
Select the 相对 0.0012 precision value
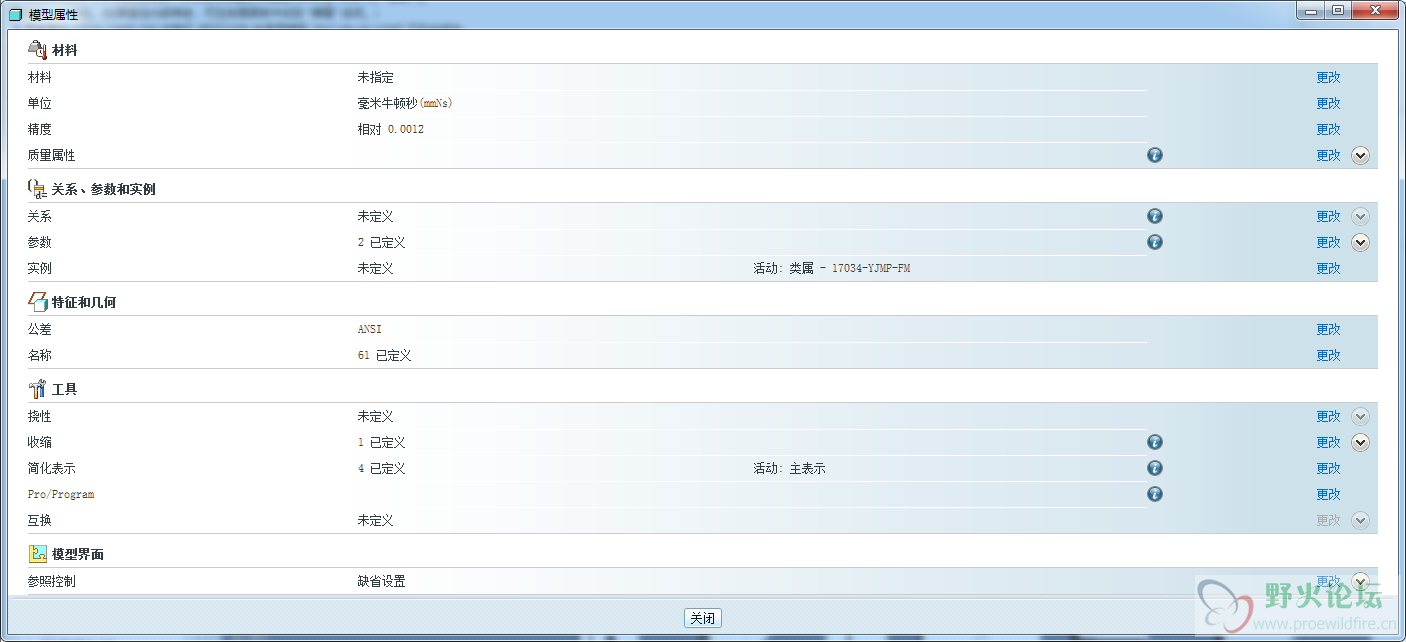(x=391, y=129)
